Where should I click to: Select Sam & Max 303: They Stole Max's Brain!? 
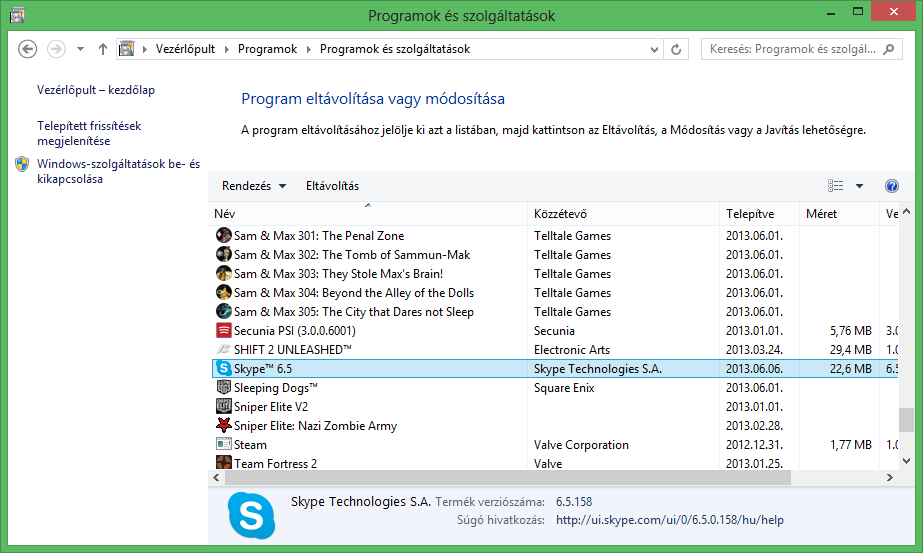click(x=338, y=273)
